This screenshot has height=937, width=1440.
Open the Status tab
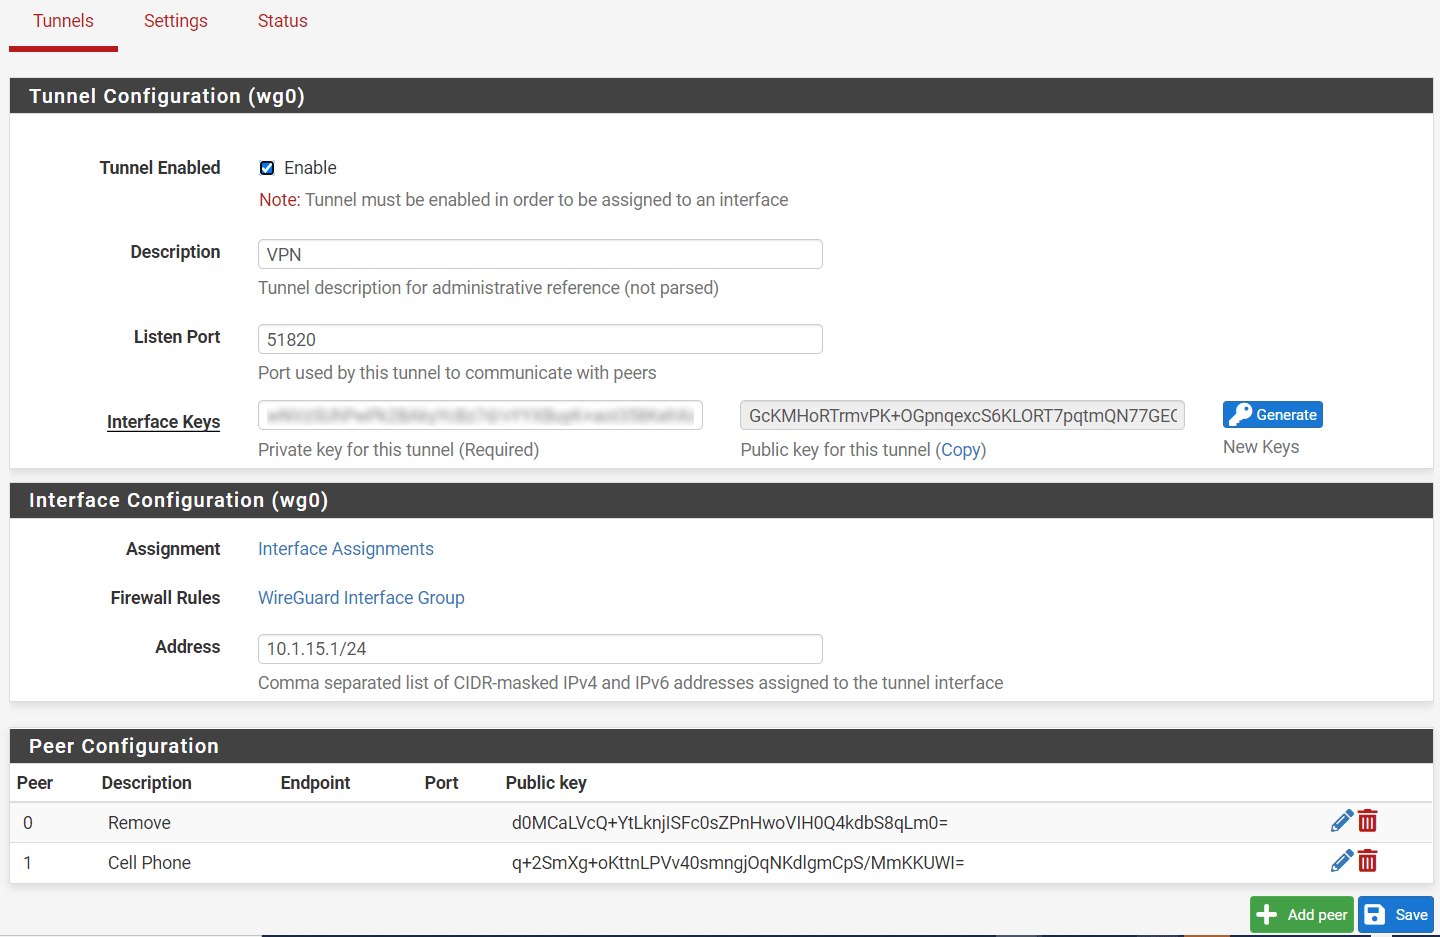click(283, 21)
